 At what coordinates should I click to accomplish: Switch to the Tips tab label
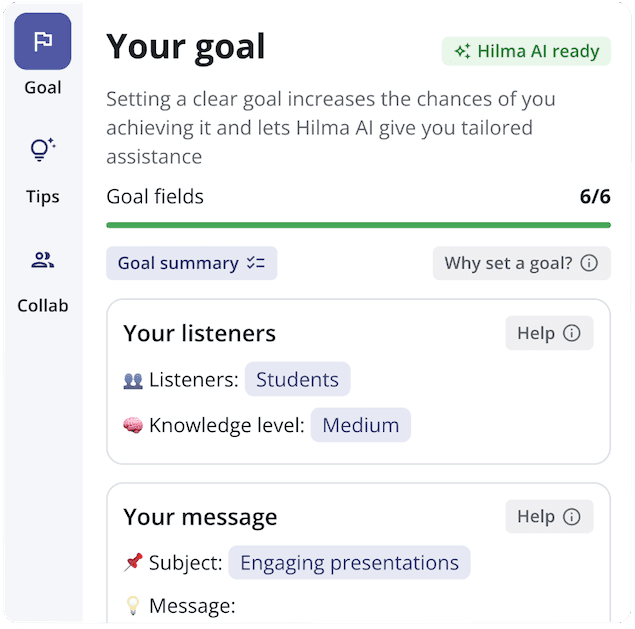[42, 197]
